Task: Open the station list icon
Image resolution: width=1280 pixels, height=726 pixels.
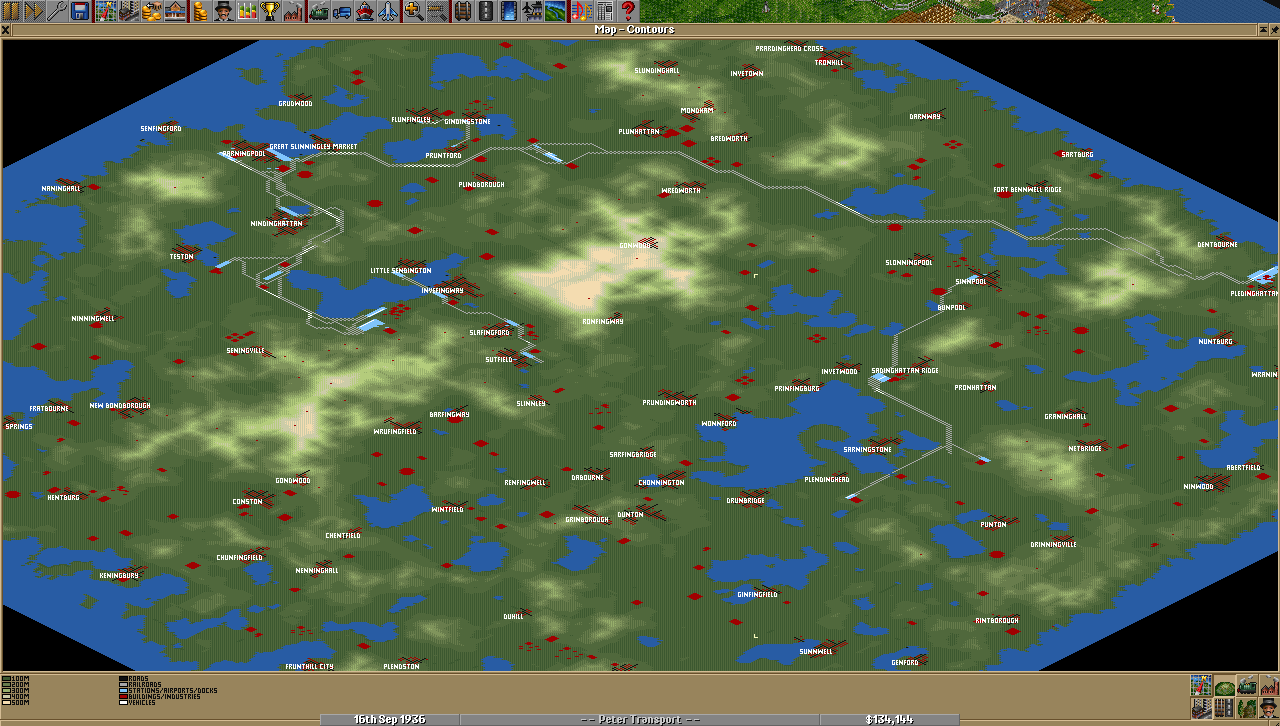Action: pyautogui.click(x=174, y=11)
